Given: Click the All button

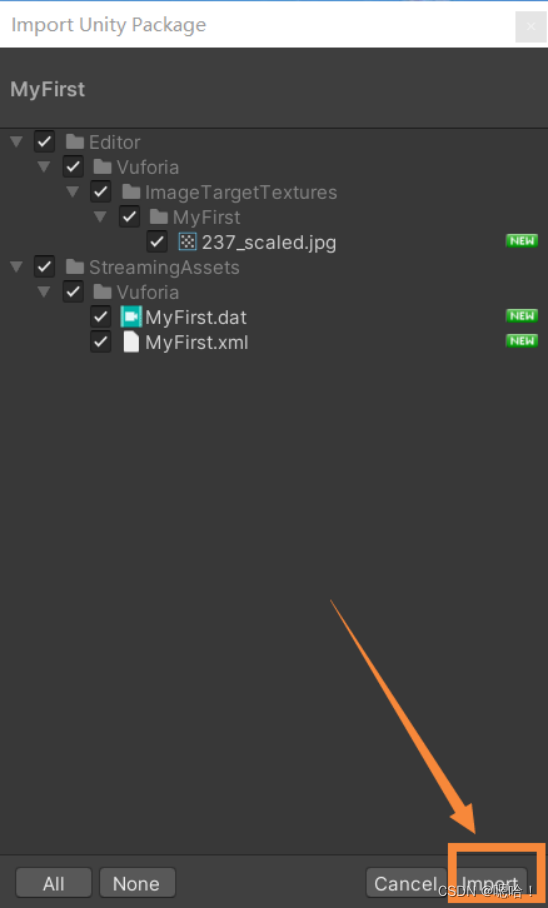Looking at the screenshot, I should (54, 883).
